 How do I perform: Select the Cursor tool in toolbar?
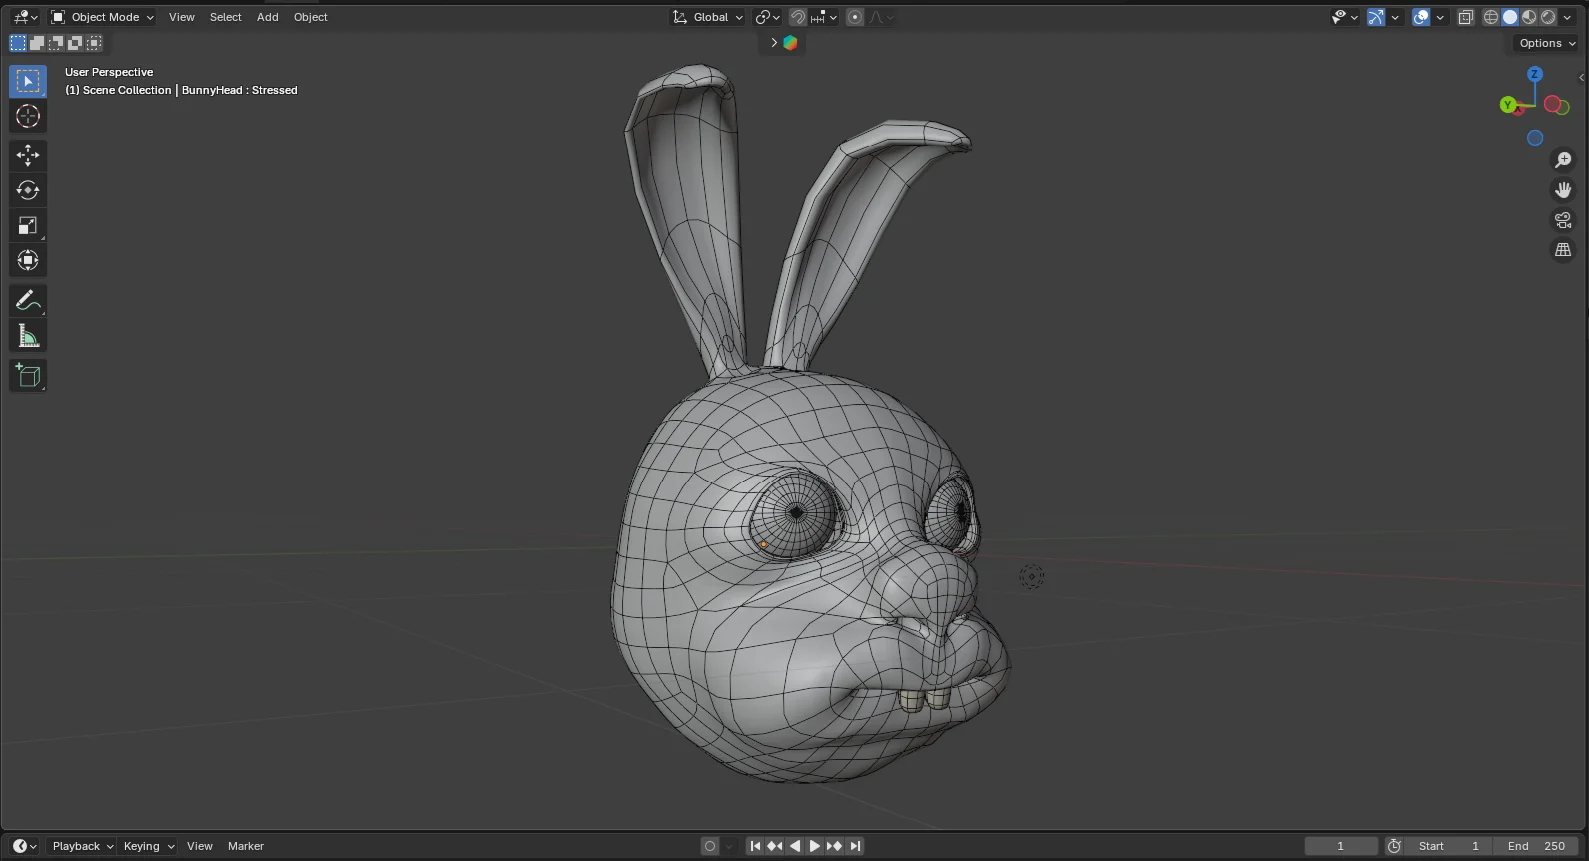tap(28, 117)
